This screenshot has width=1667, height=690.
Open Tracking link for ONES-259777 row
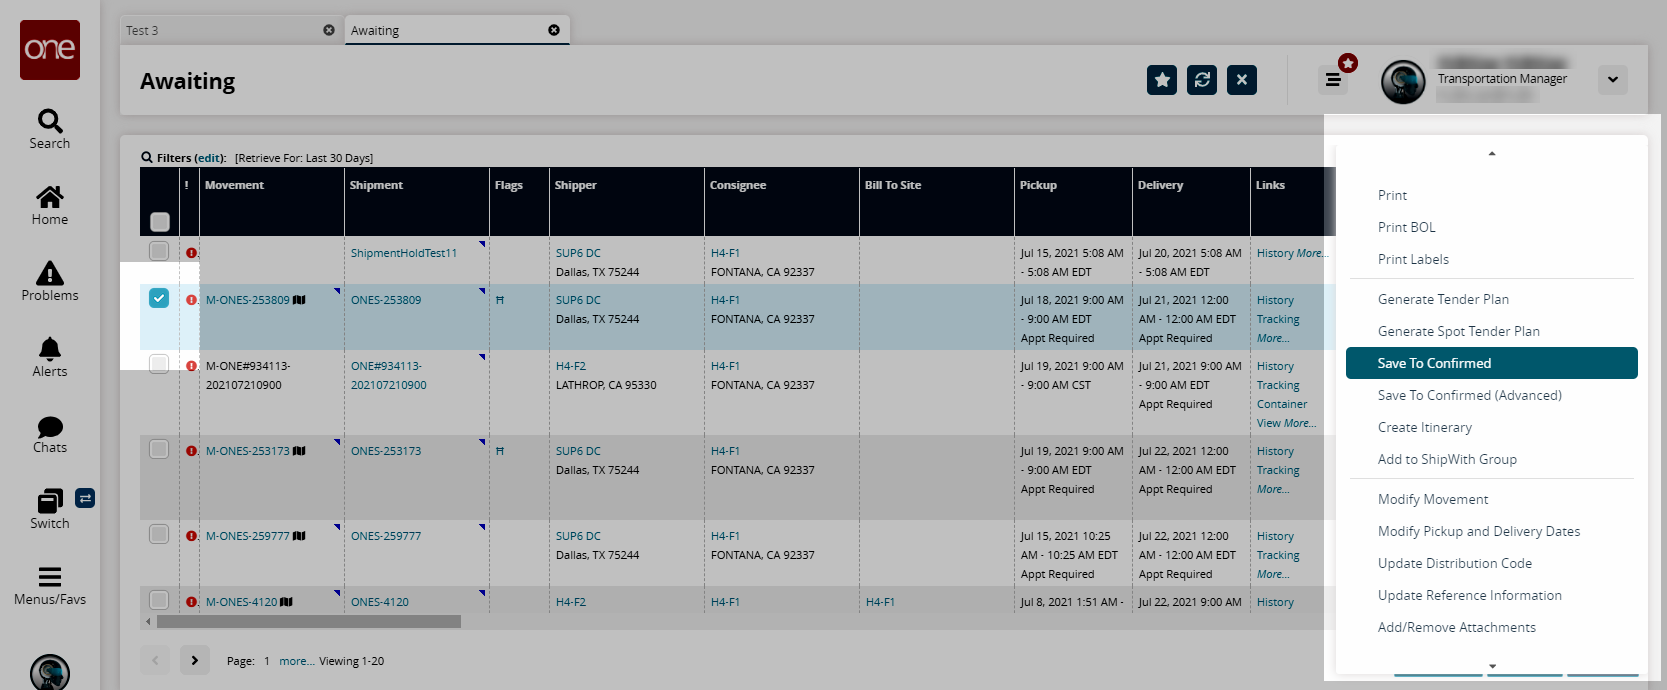point(1278,555)
